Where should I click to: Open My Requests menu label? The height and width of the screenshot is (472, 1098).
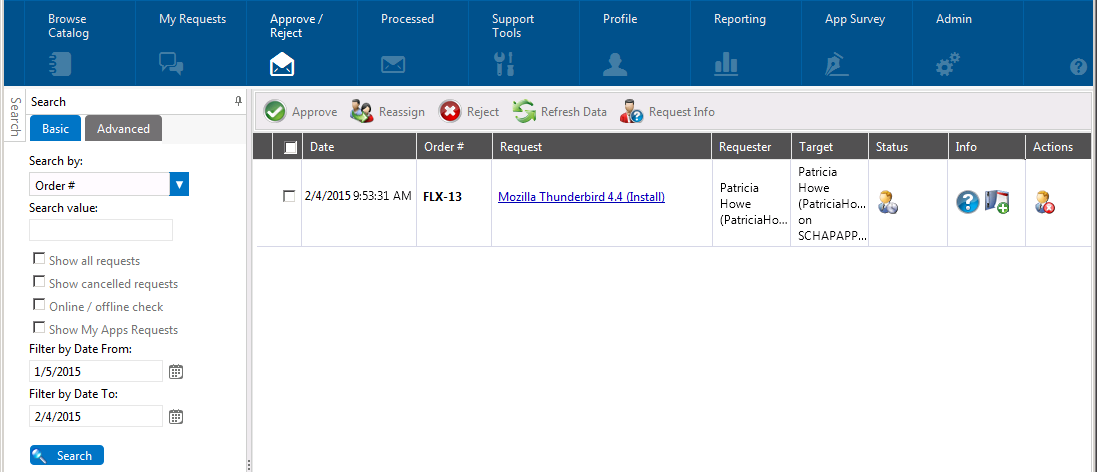193,19
